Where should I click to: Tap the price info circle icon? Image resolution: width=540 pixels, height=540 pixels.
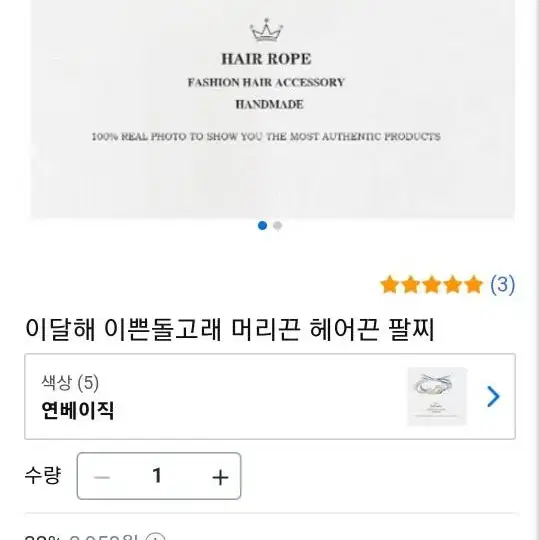click(x=156, y=537)
